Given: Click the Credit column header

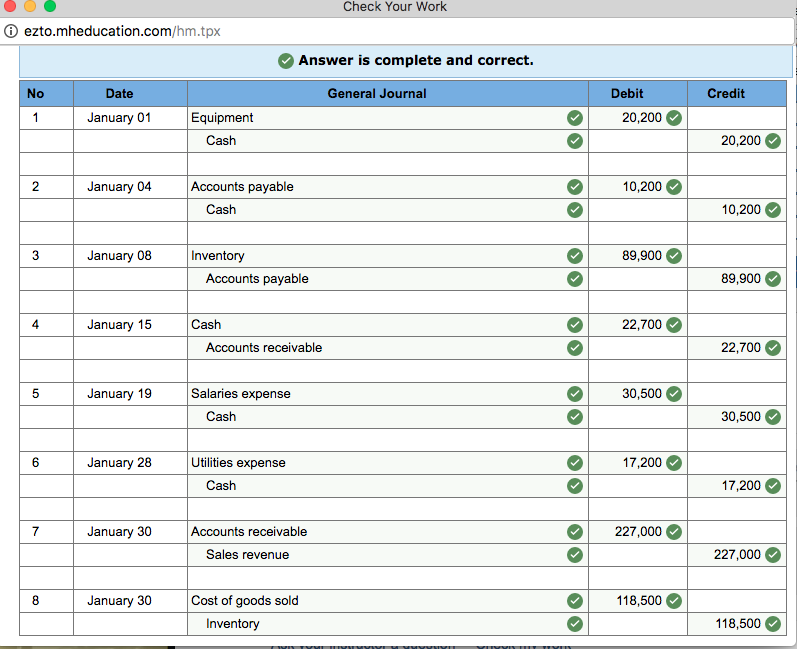Looking at the screenshot, I should pos(737,94).
